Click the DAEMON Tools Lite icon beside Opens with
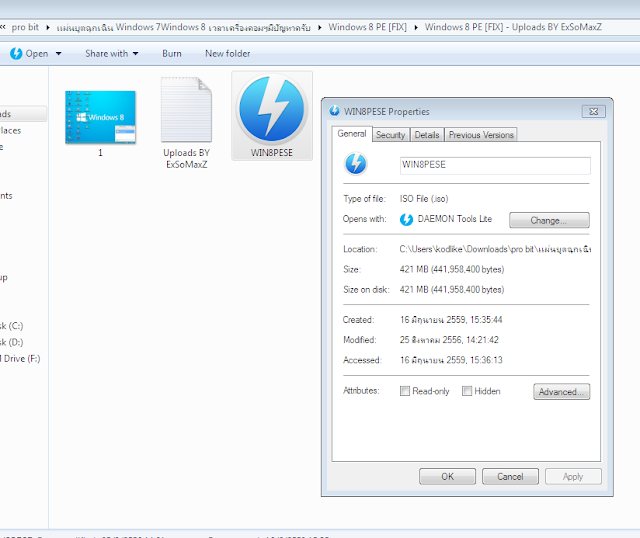Screen dimensions: 640x538 pos(406,220)
